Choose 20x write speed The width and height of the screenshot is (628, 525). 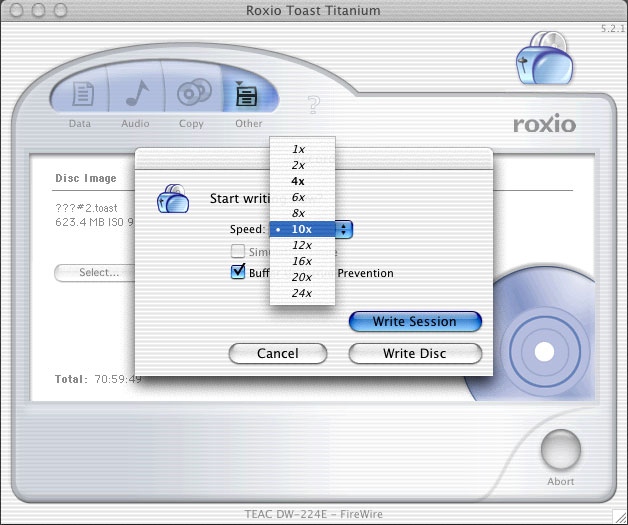click(x=302, y=277)
